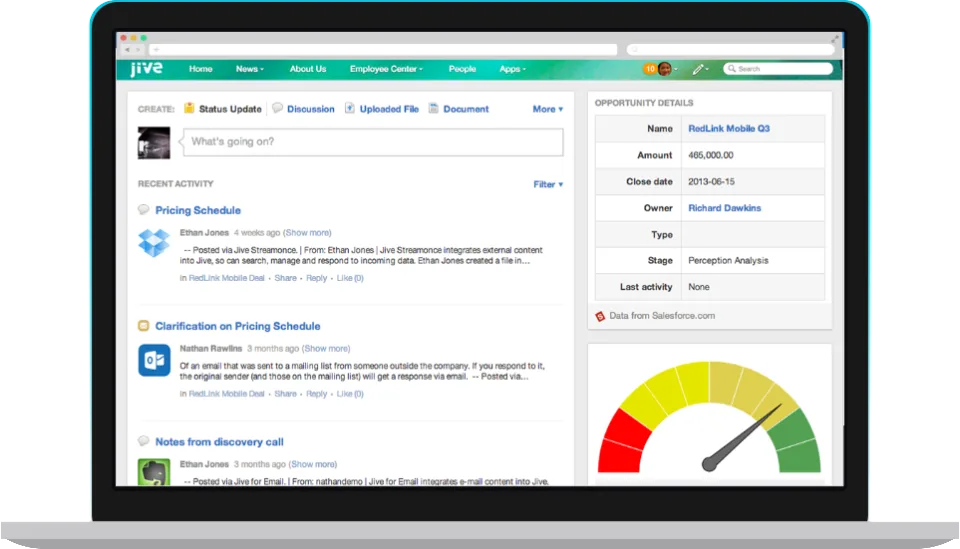Click the Evernote elephant icon
Image resolution: width=960 pixels, height=549 pixels.
point(154,472)
